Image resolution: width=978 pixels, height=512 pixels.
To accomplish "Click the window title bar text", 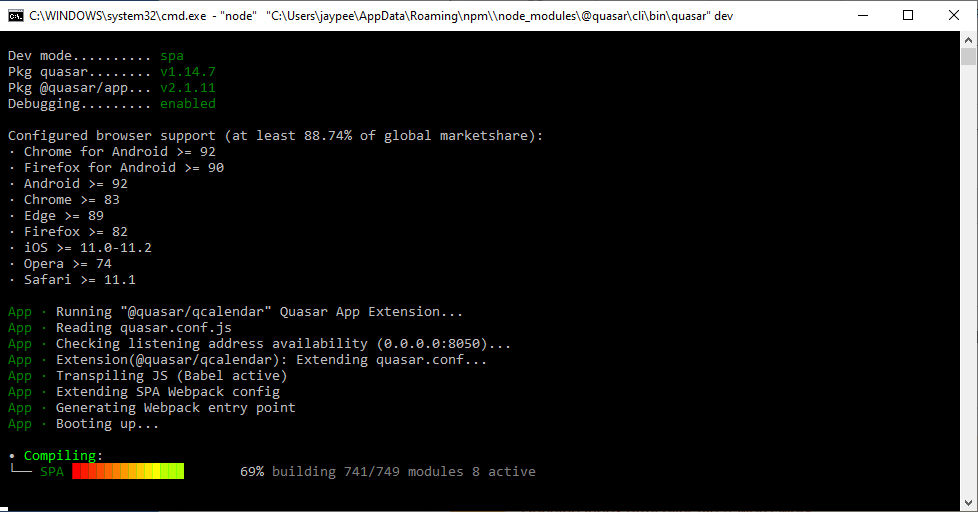I will tap(381, 16).
